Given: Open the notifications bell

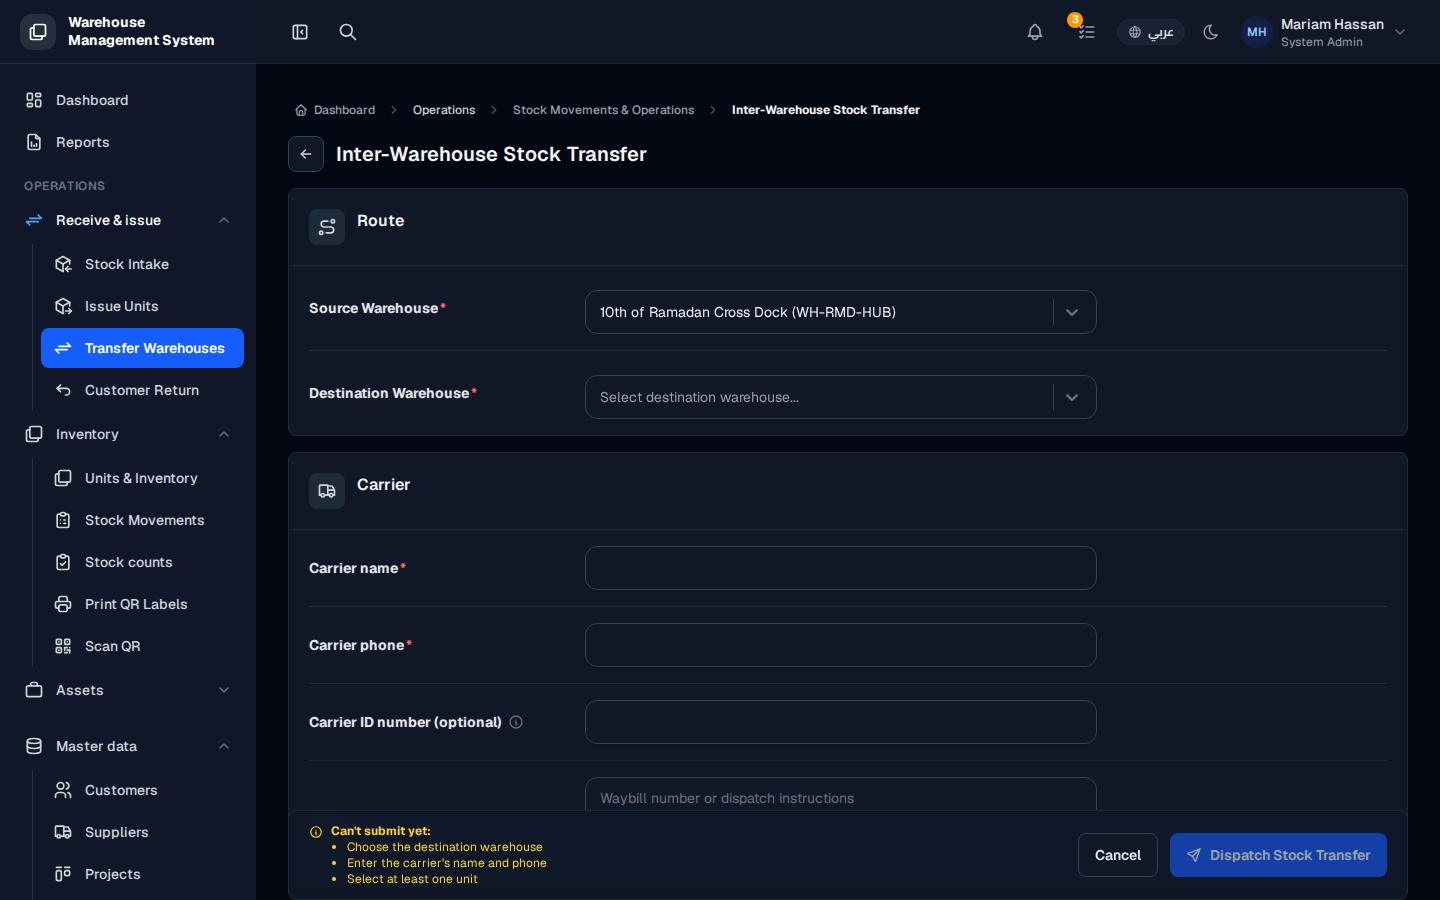Looking at the screenshot, I should click(1035, 32).
